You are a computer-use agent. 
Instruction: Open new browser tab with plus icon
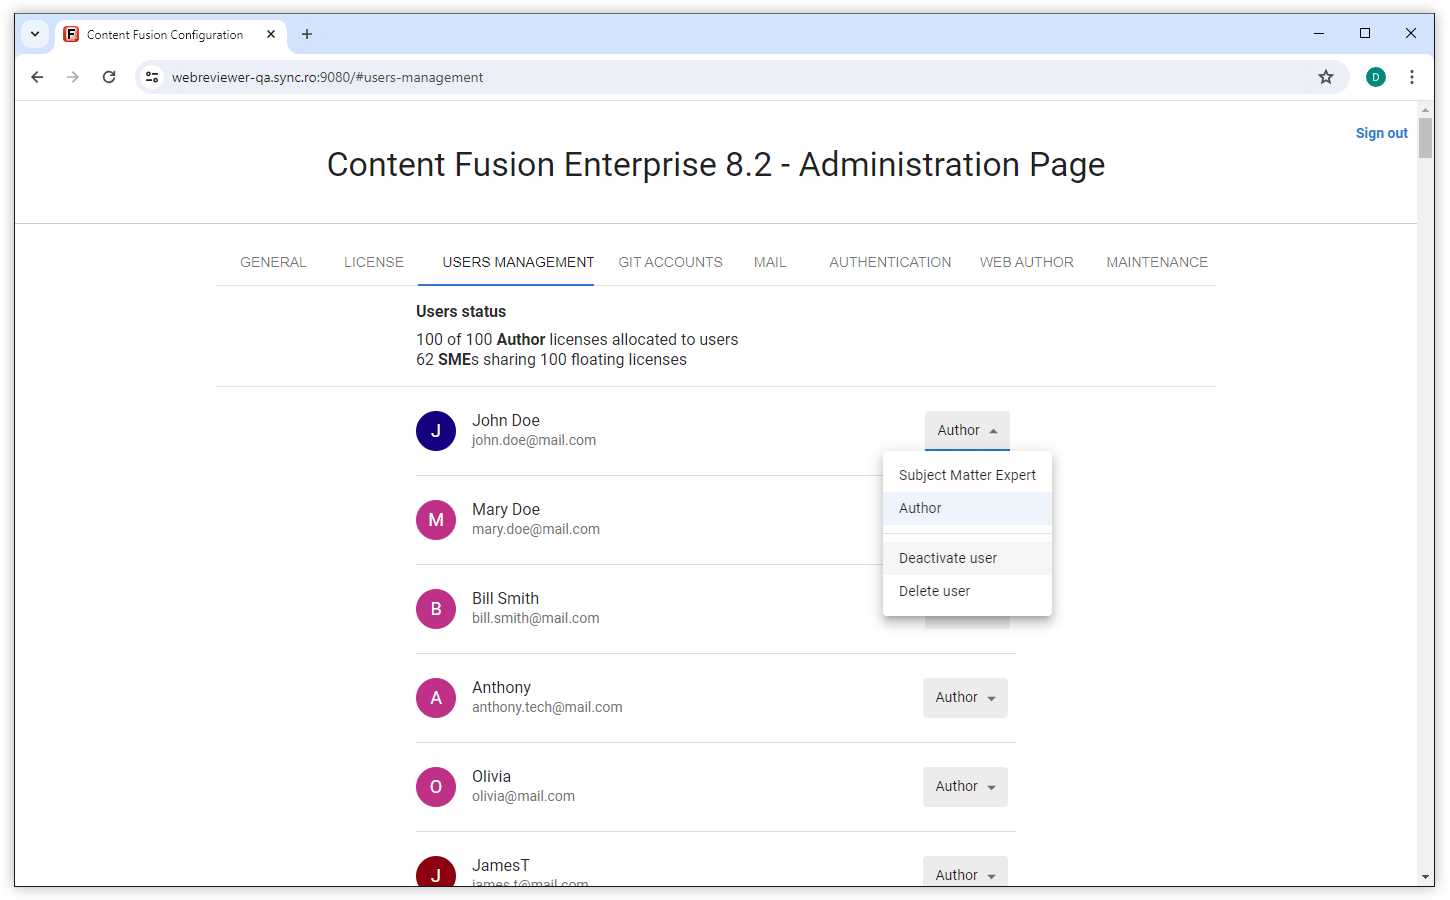coord(307,34)
